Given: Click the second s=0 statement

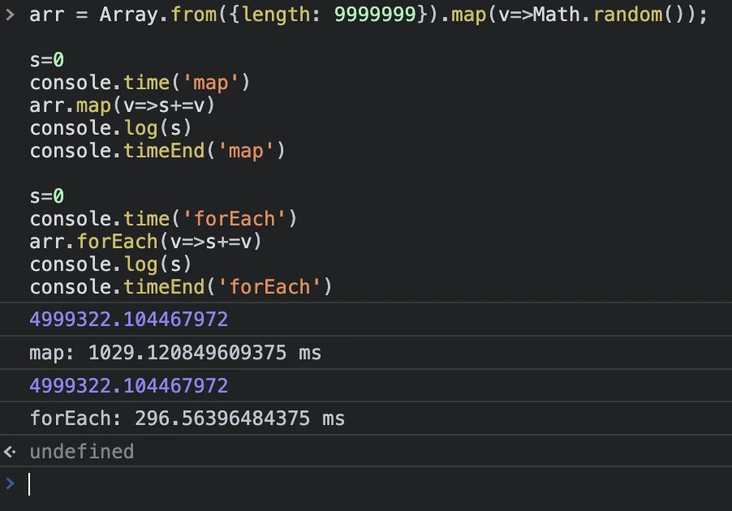Looking at the screenshot, I should [47, 196].
